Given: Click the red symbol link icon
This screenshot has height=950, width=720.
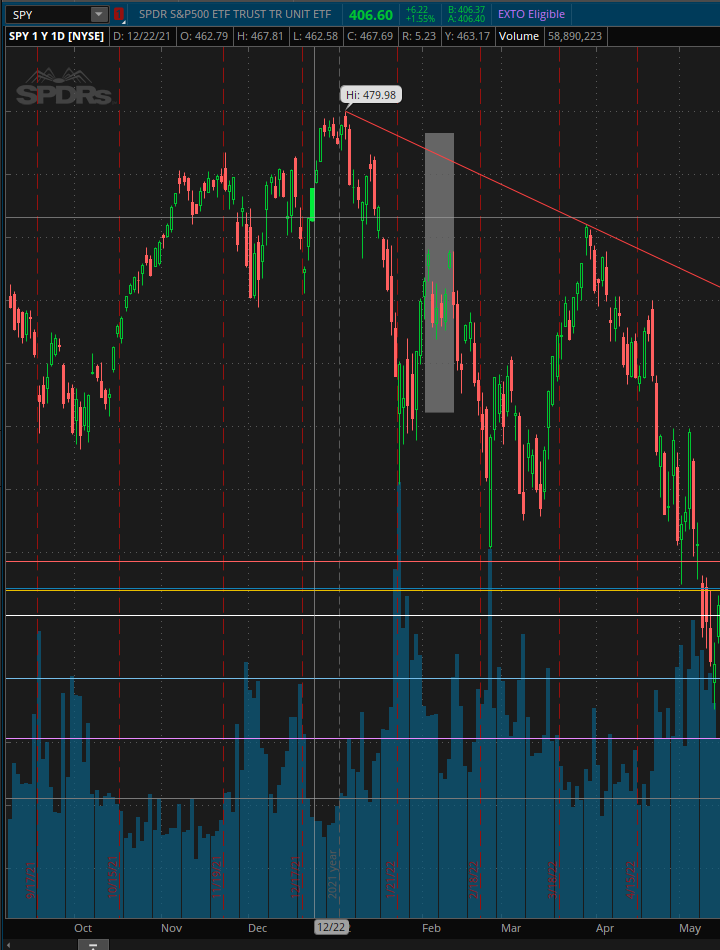Looking at the screenshot, I should [x=119, y=14].
